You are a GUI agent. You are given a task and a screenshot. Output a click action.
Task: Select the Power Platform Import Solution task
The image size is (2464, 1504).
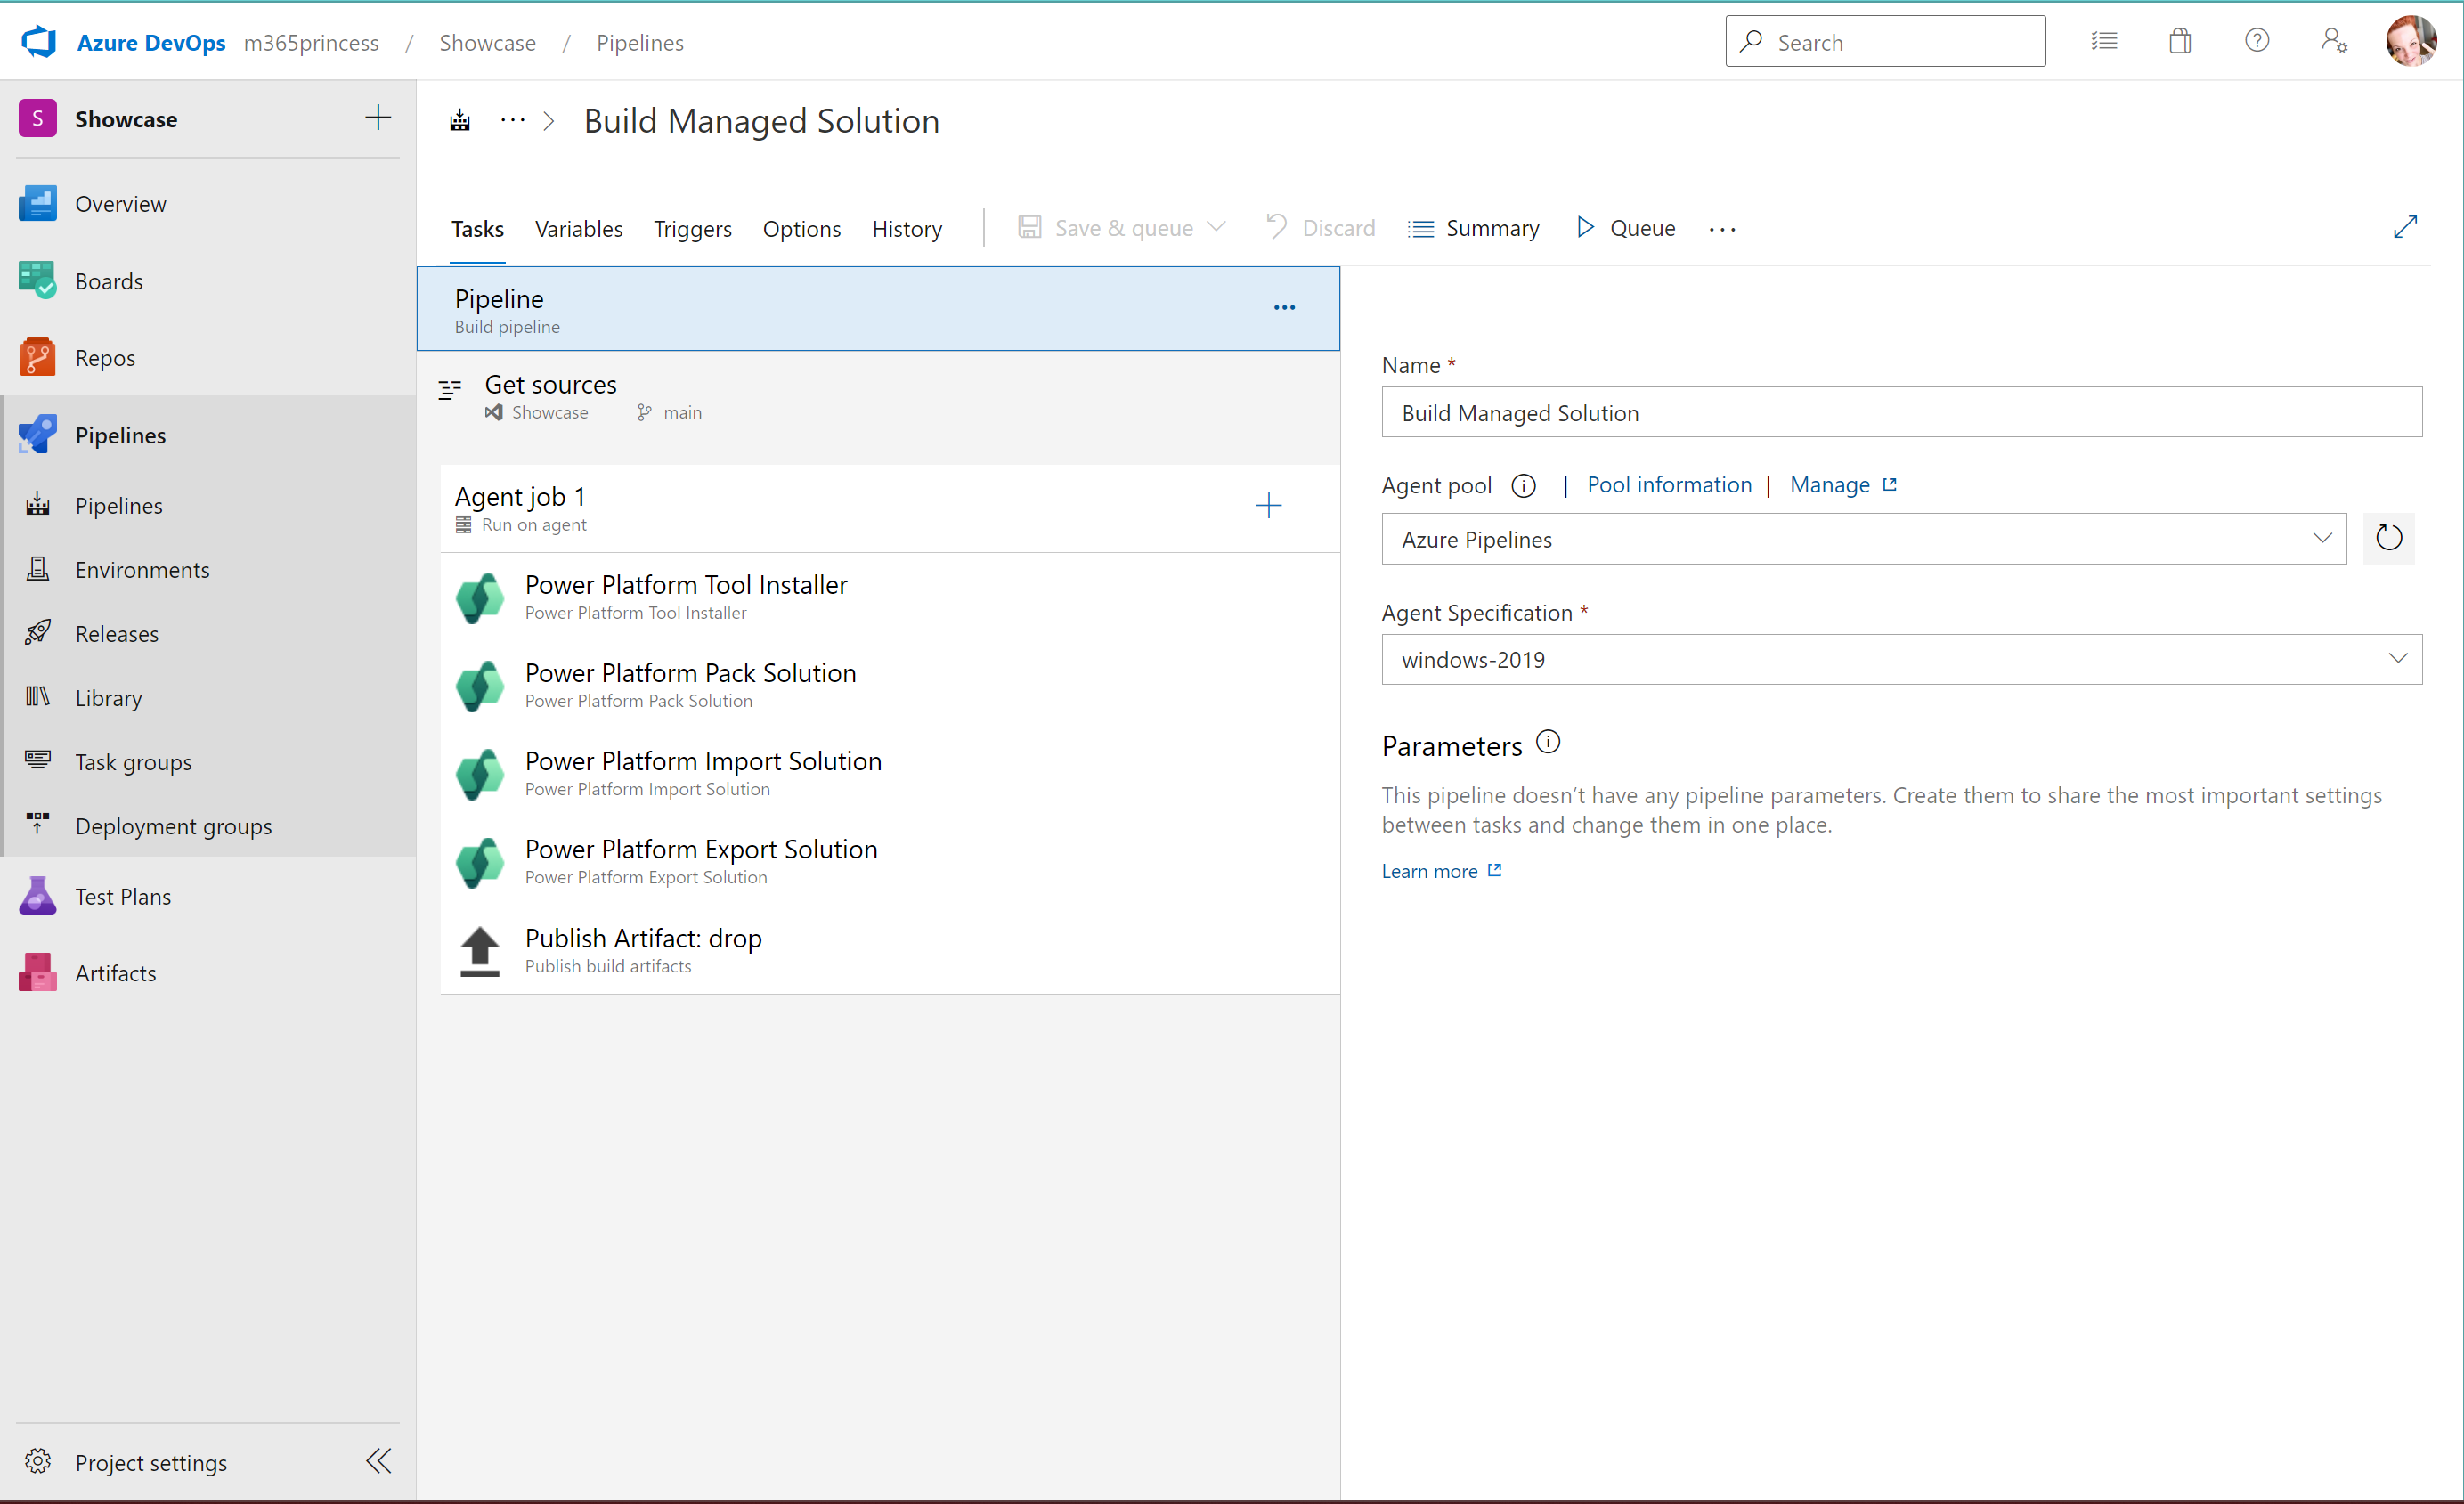(x=890, y=773)
